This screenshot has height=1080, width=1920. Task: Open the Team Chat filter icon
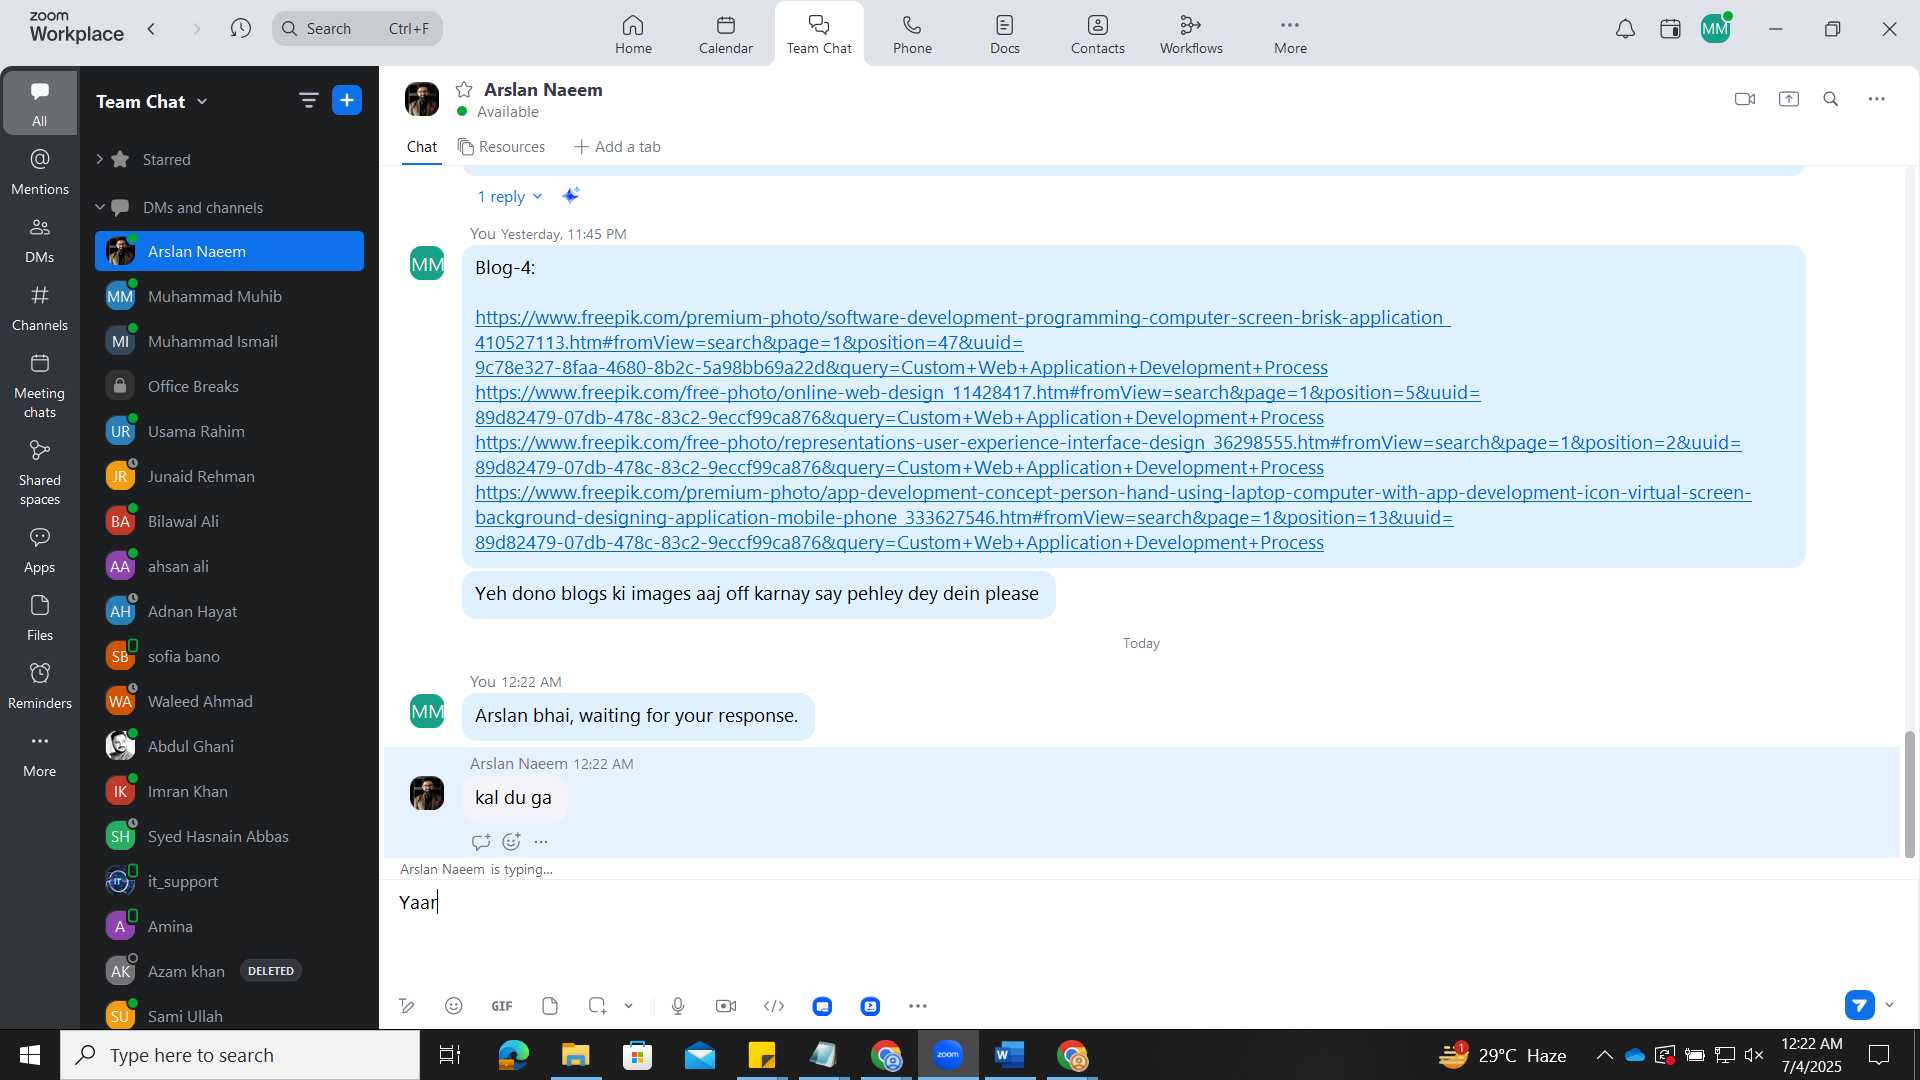[308, 100]
